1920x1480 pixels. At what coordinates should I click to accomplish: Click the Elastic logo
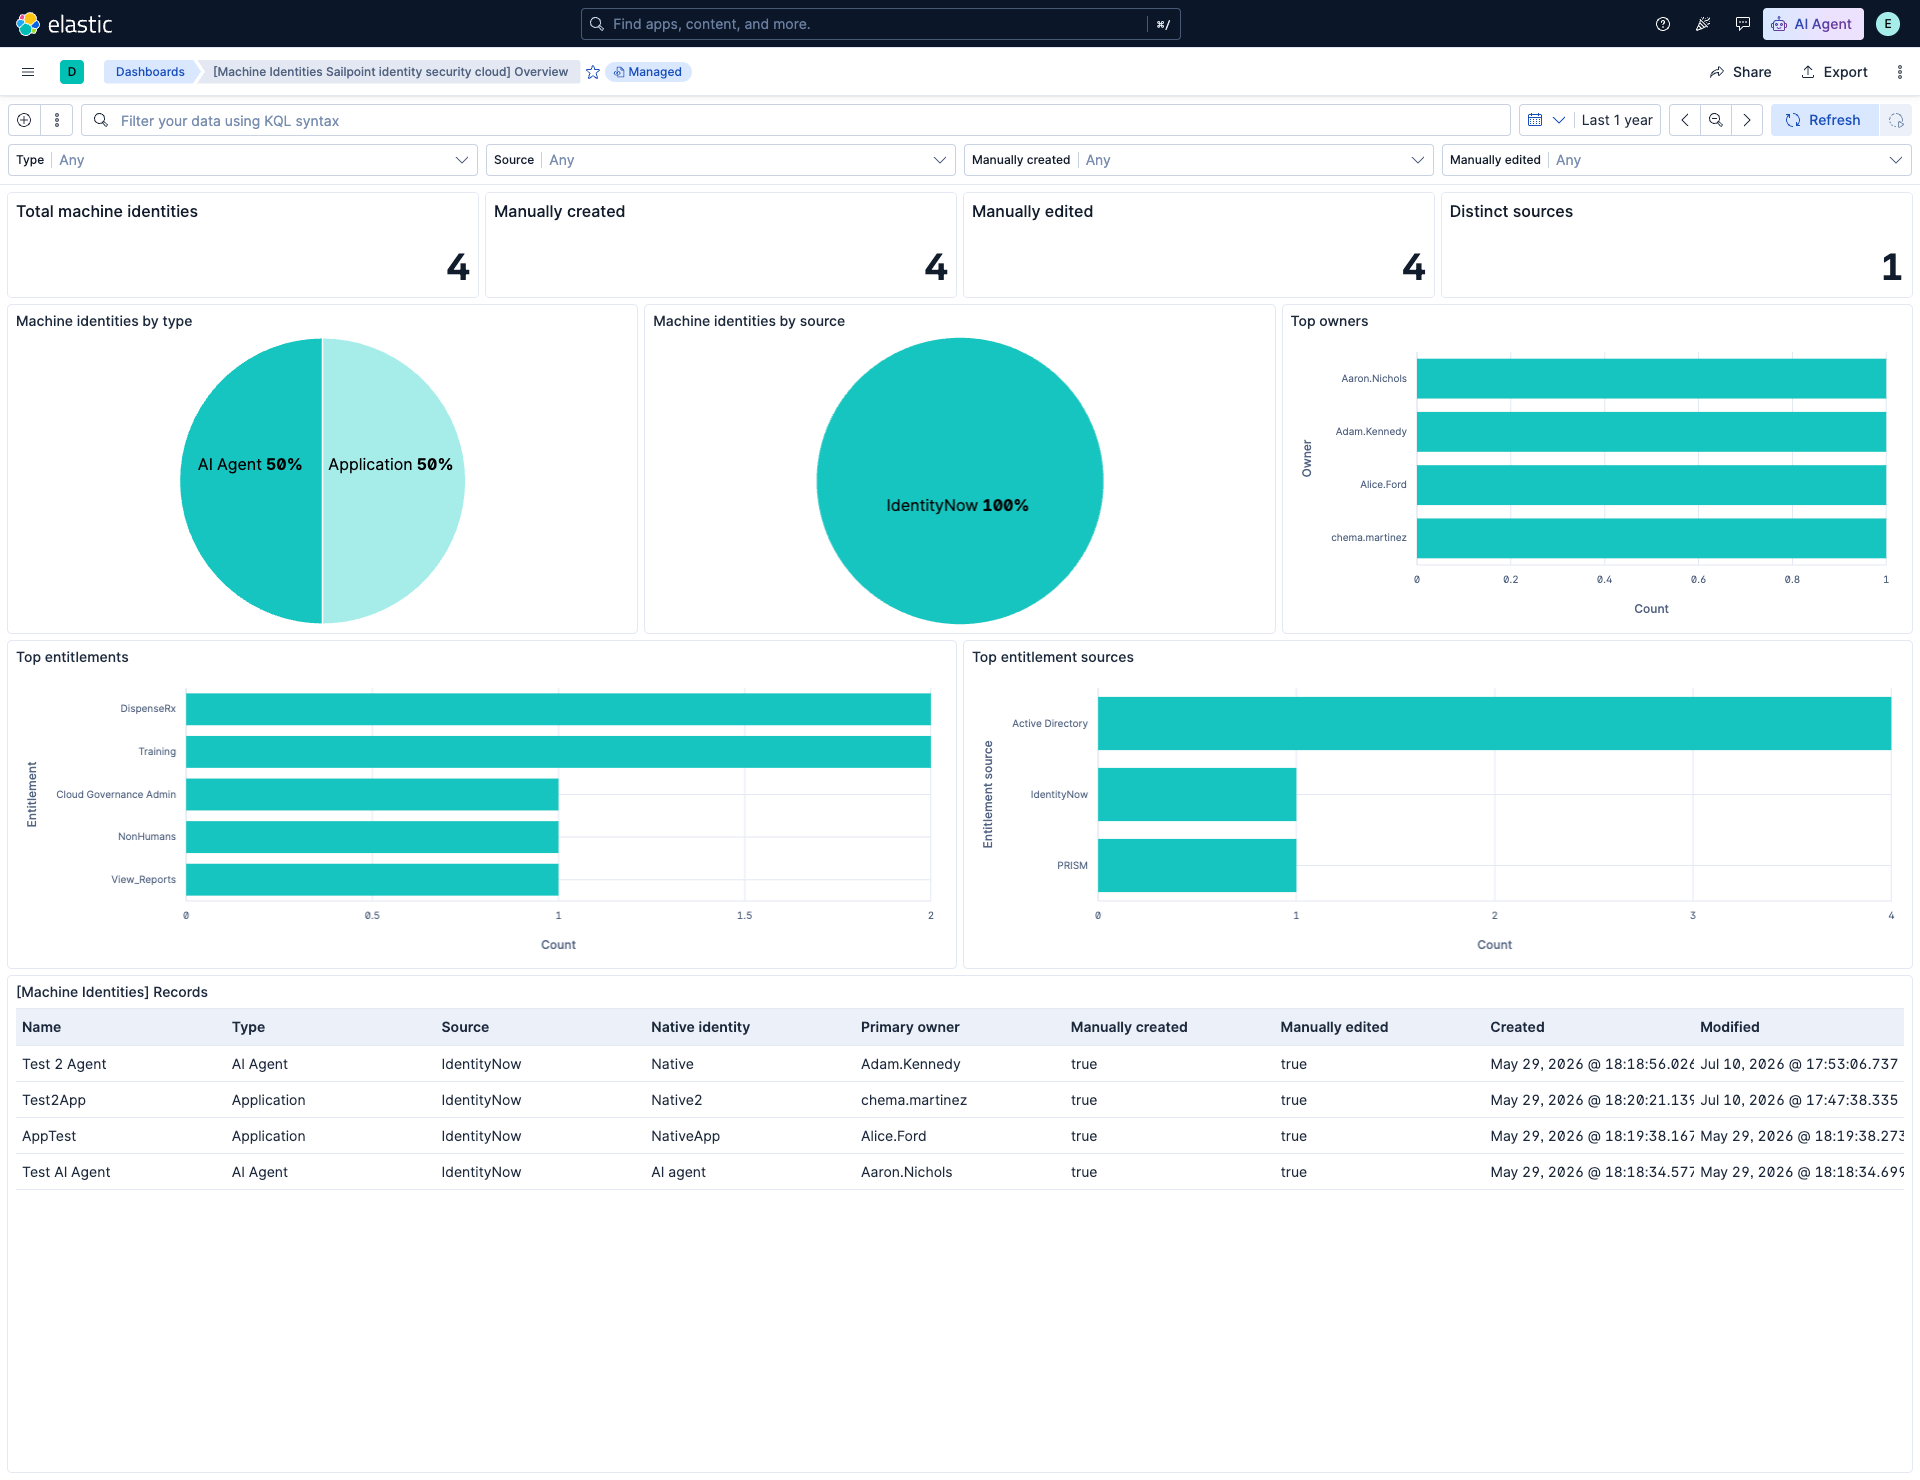(64, 24)
